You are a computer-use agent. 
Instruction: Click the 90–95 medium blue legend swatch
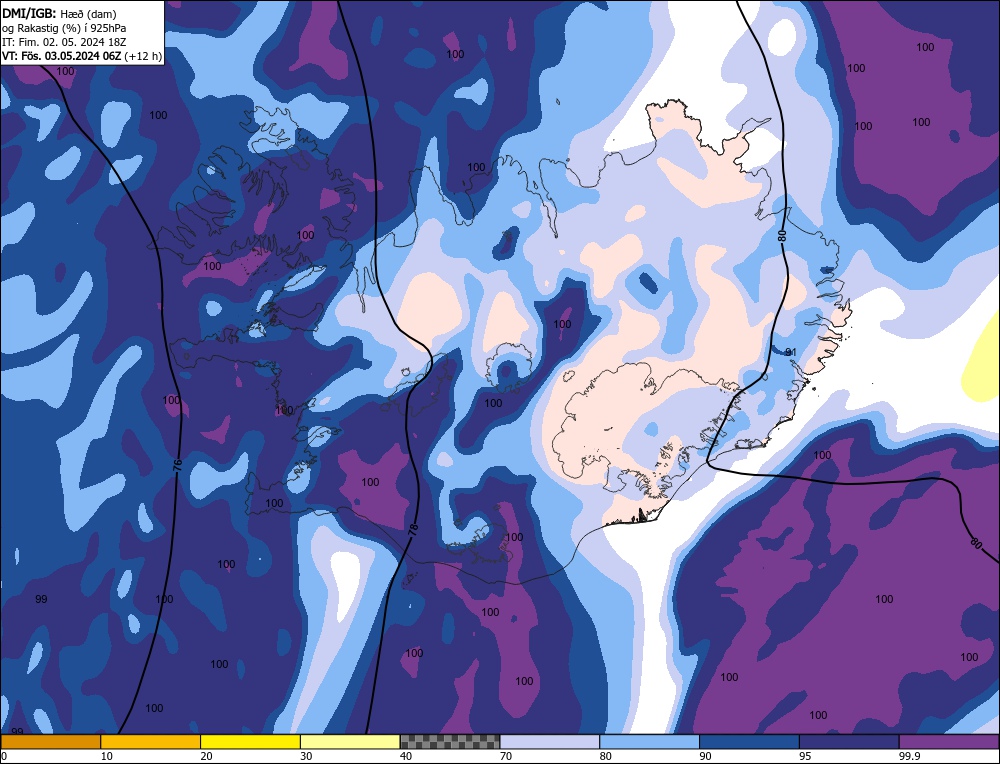click(749, 742)
